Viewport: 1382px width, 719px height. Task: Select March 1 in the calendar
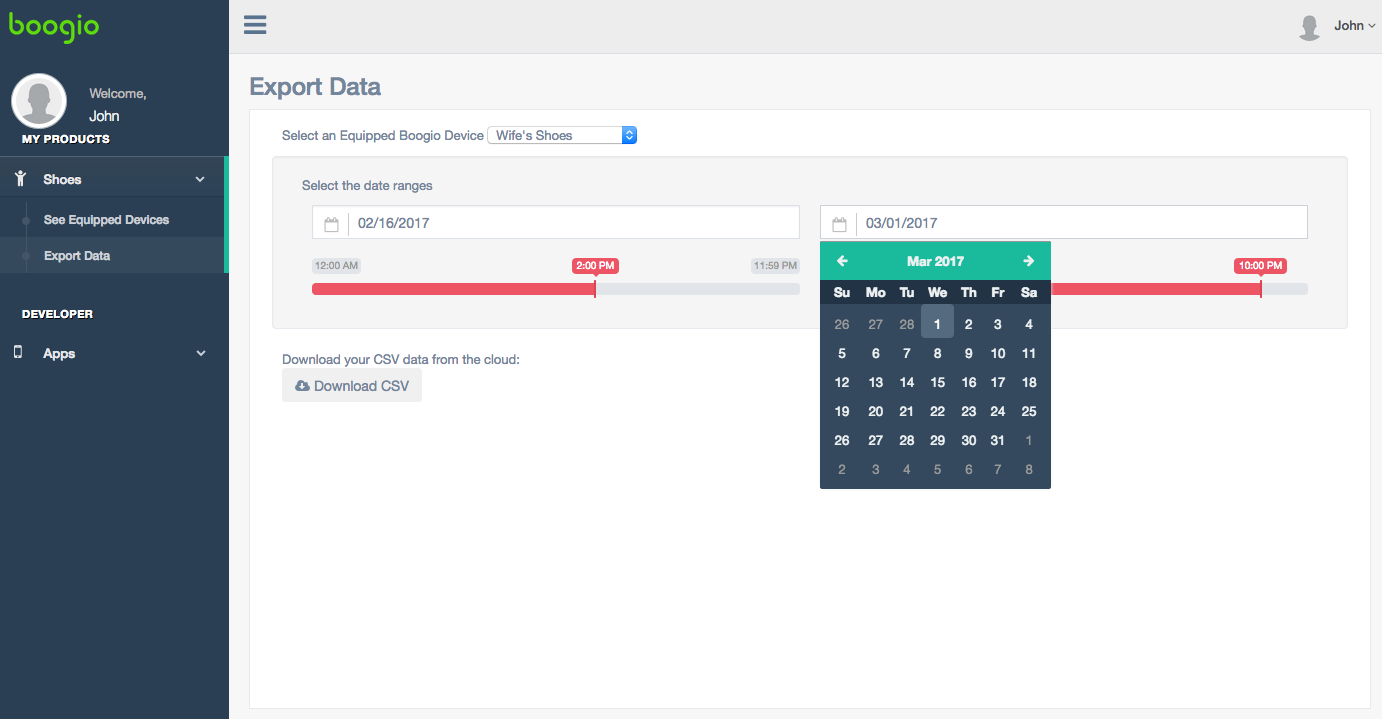click(x=937, y=324)
